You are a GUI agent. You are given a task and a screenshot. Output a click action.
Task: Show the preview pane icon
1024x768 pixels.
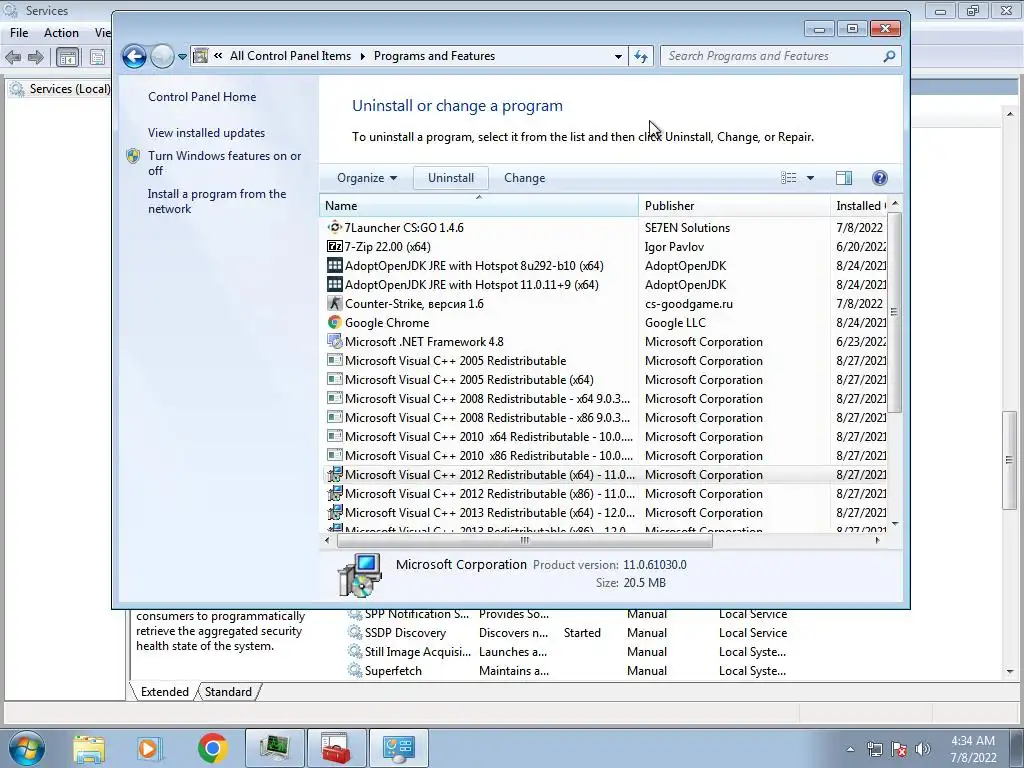(x=844, y=178)
